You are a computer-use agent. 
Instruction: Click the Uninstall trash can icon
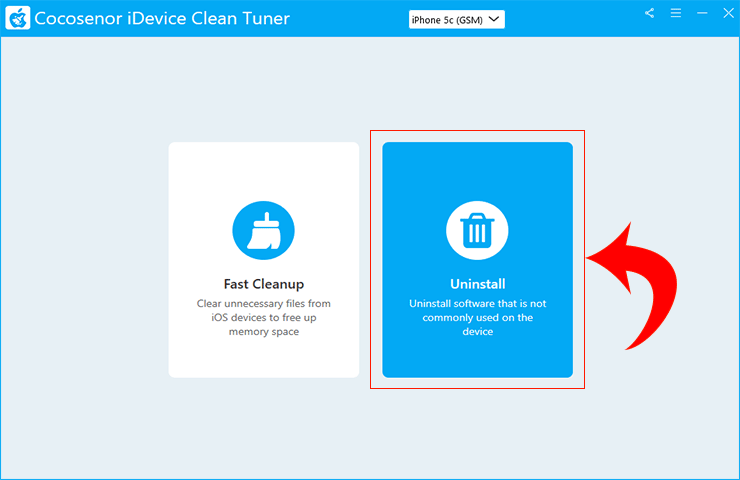tap(477, 230)
